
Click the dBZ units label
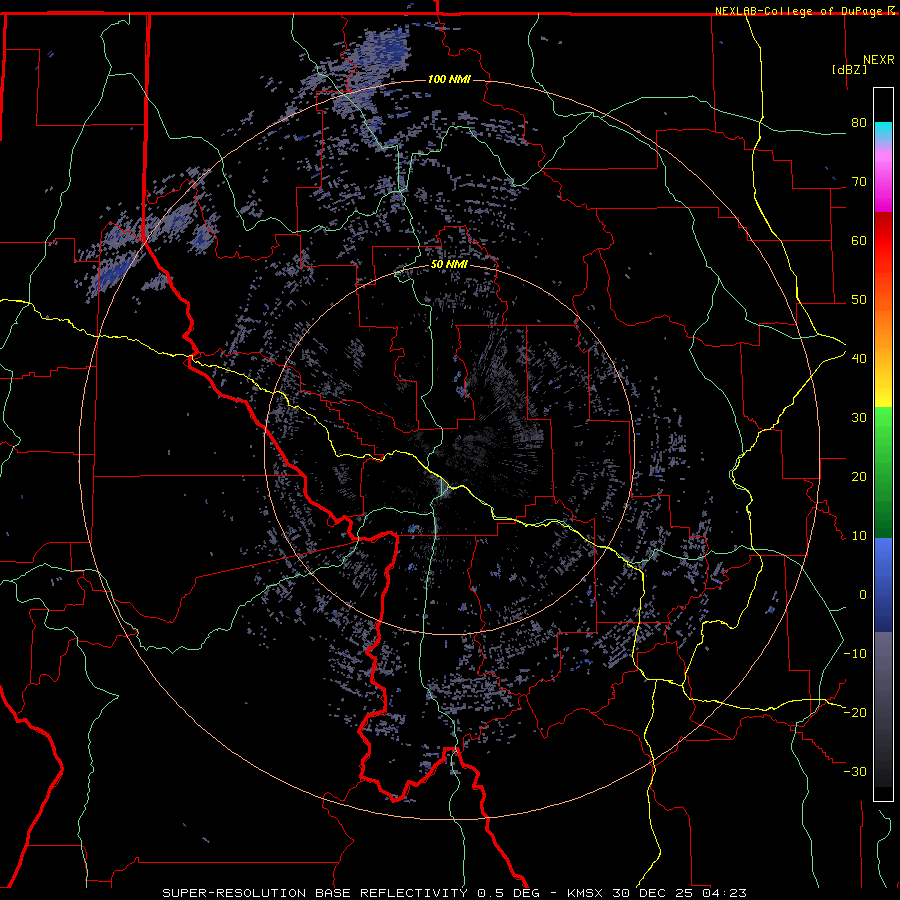tap(849, 69)
